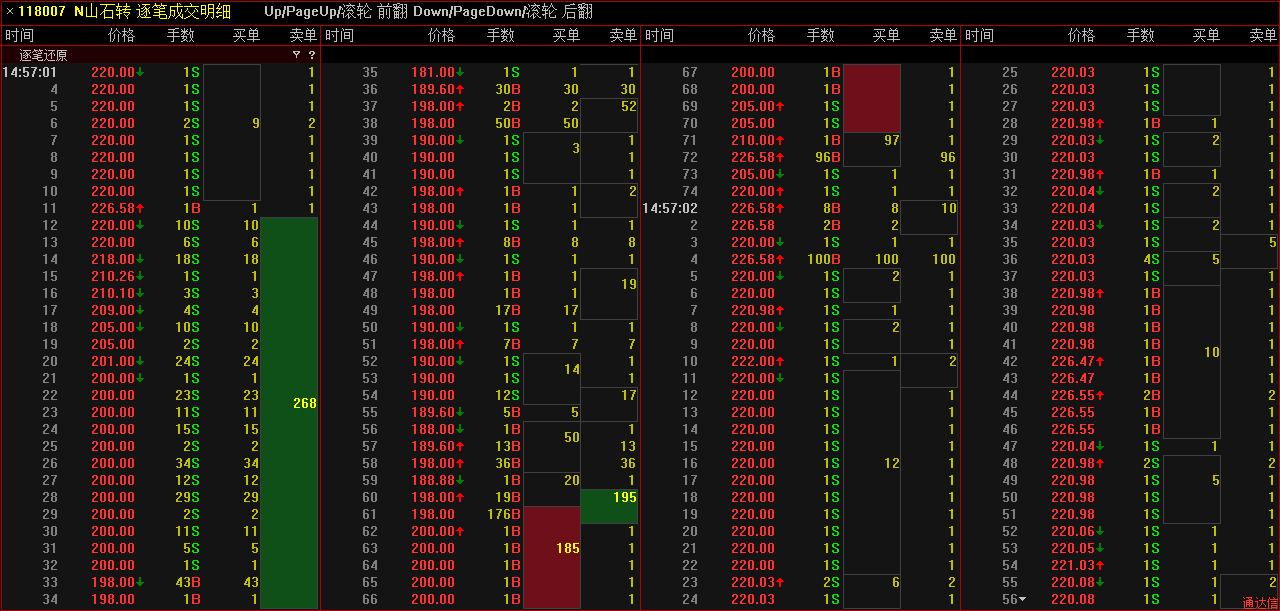This screenshot has height=611, width=1280.
Task: Select the 逐笔还原 row label
Action: pyautogui.click(x=43, y=55)
